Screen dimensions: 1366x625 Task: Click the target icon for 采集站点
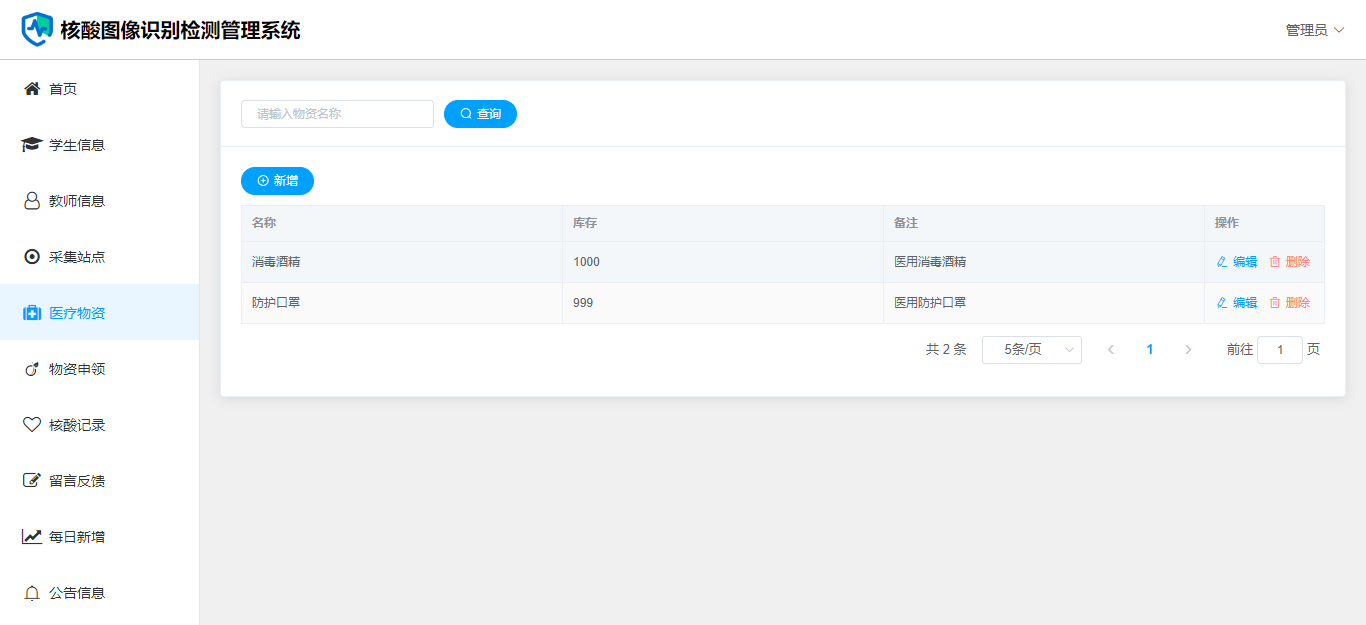(32, 257)
